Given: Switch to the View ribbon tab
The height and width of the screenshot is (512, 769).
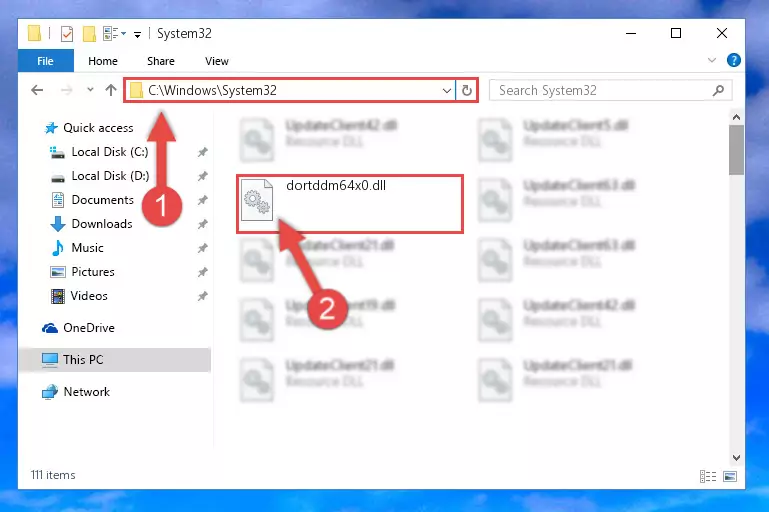Looking at the screenshot, I should [217, 61].
